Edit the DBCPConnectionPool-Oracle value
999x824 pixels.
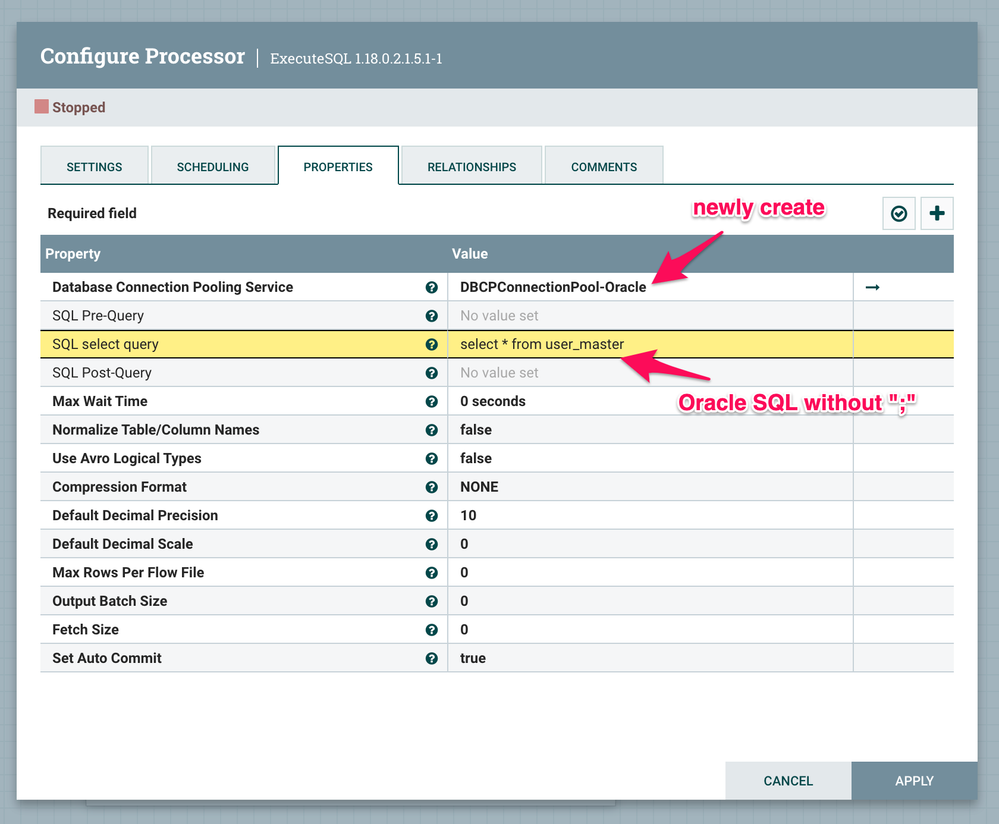(650, 287)
